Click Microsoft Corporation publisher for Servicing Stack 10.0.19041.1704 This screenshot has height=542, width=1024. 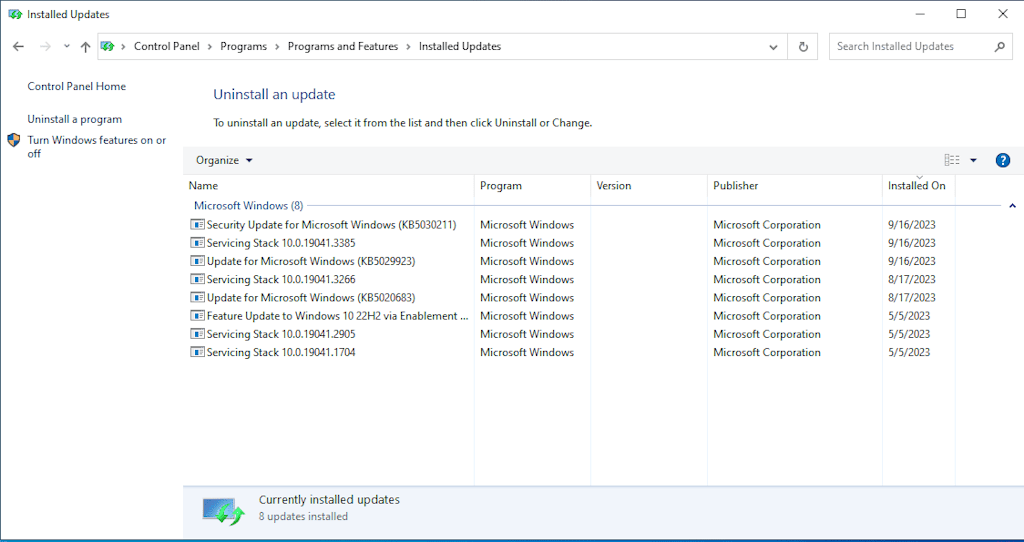[x=767, y=353]
